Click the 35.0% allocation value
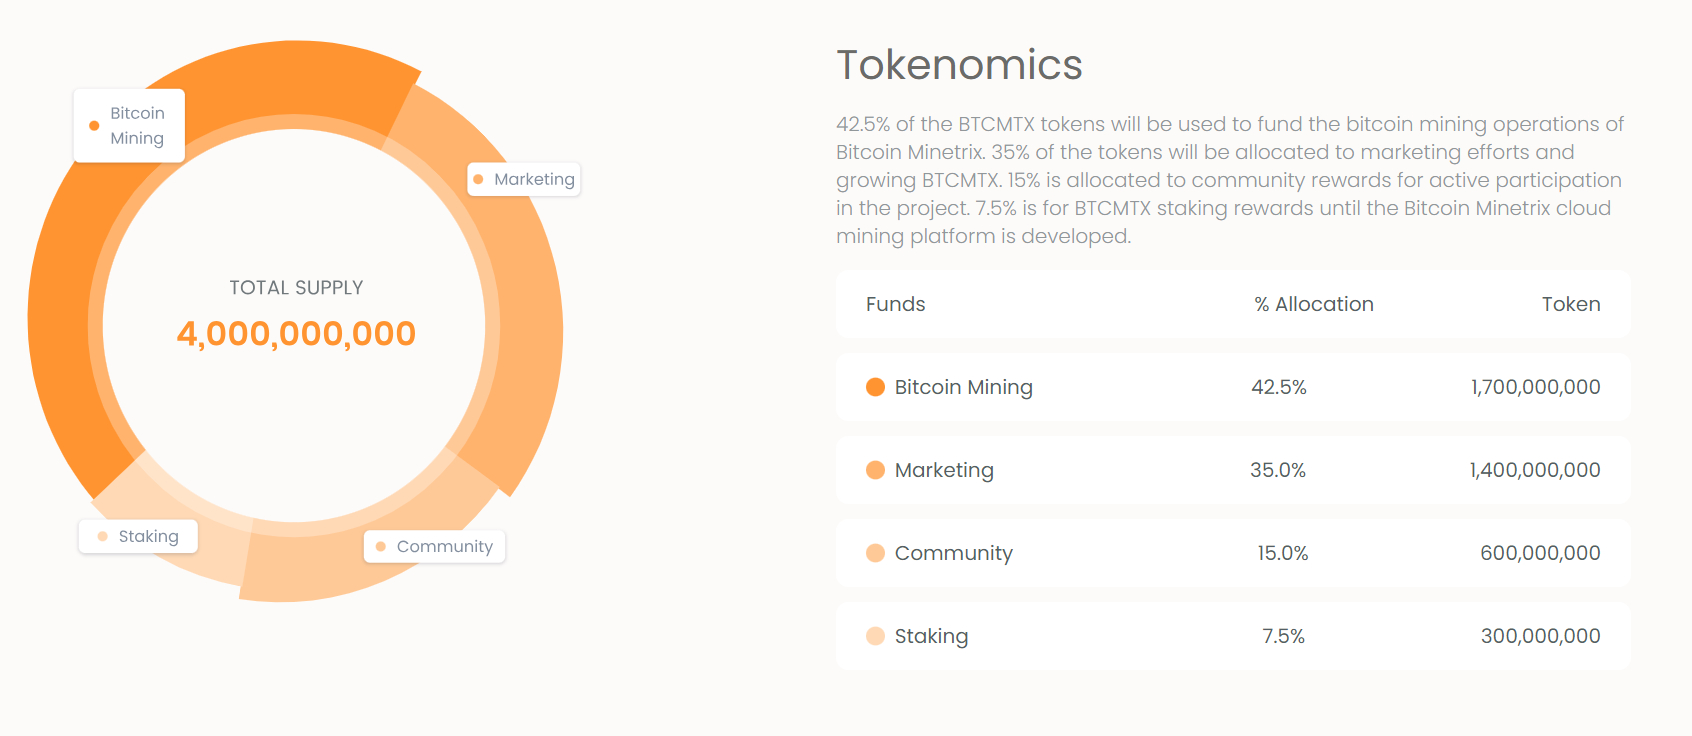 (1278, 470)
